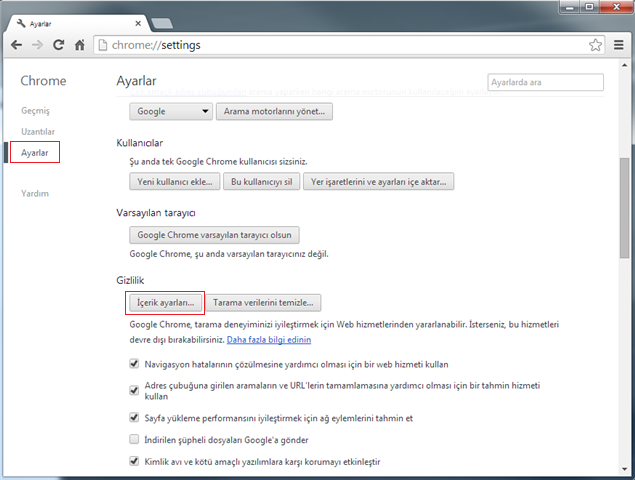Click Tarama verilerini temizle button
This screenshot has width=635, height=480.
coord(263,303)
